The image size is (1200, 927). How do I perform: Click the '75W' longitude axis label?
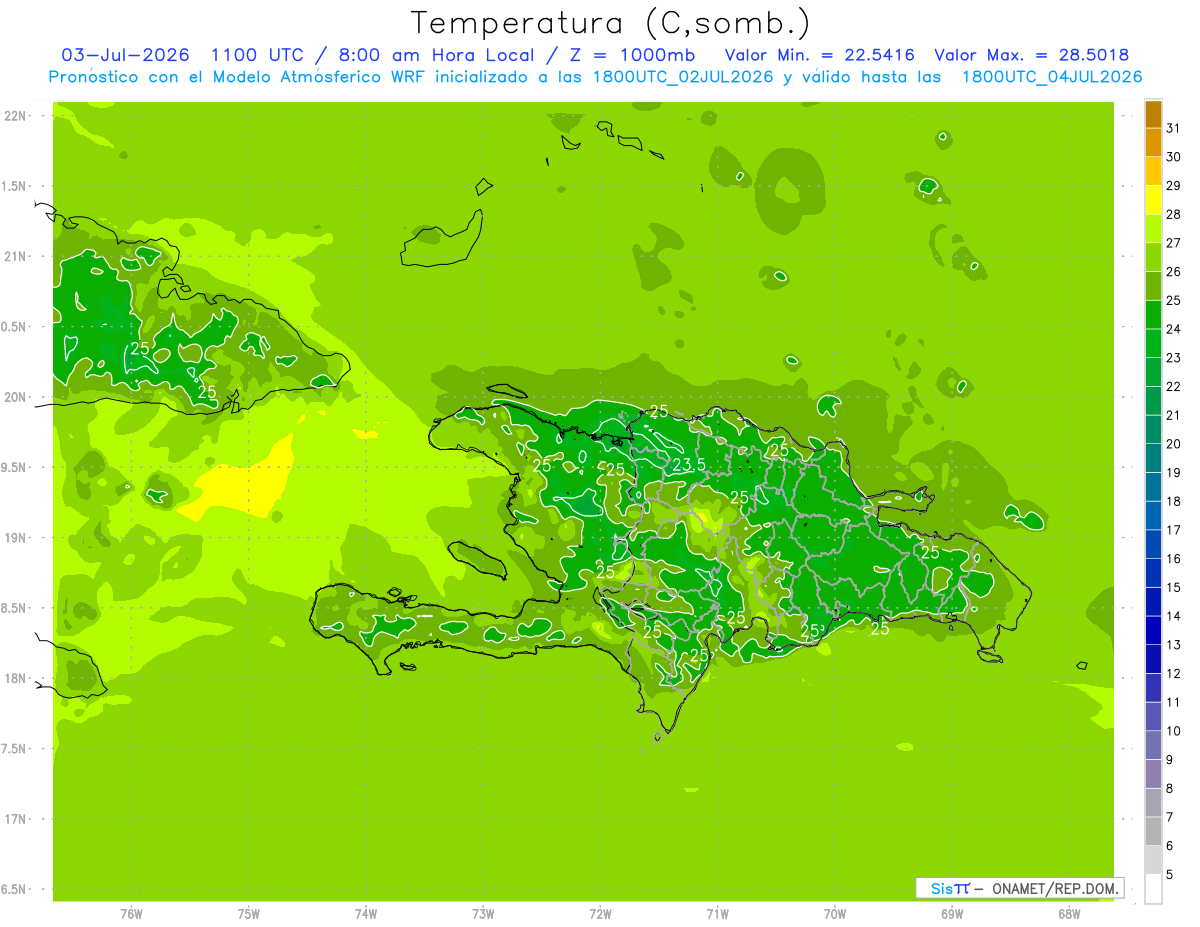249,914
